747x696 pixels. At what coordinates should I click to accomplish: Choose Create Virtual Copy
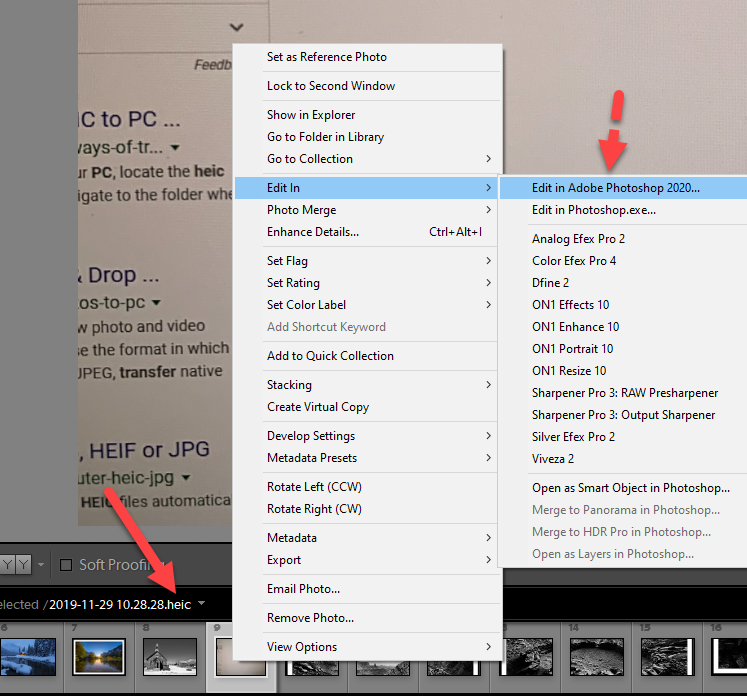[366, 406]
